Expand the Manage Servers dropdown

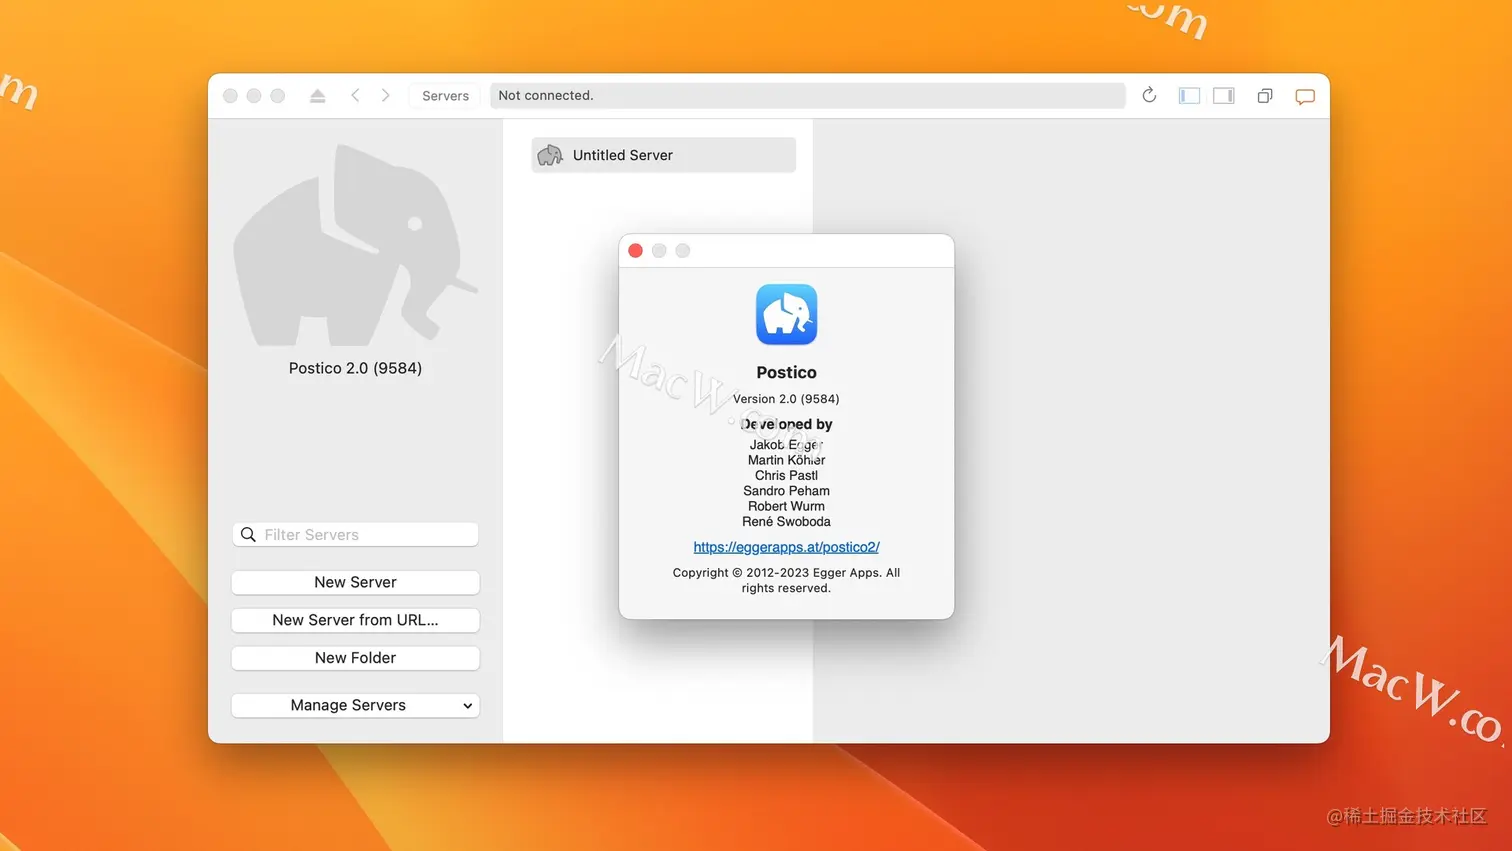pos(355,705)
